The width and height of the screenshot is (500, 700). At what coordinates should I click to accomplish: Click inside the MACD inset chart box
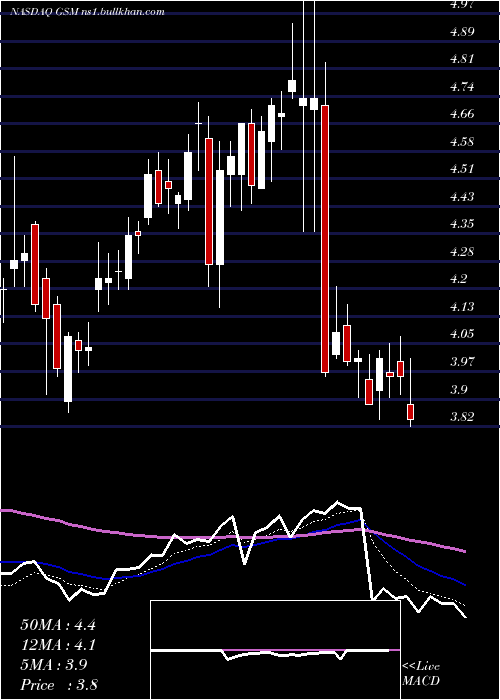point(275,650)
